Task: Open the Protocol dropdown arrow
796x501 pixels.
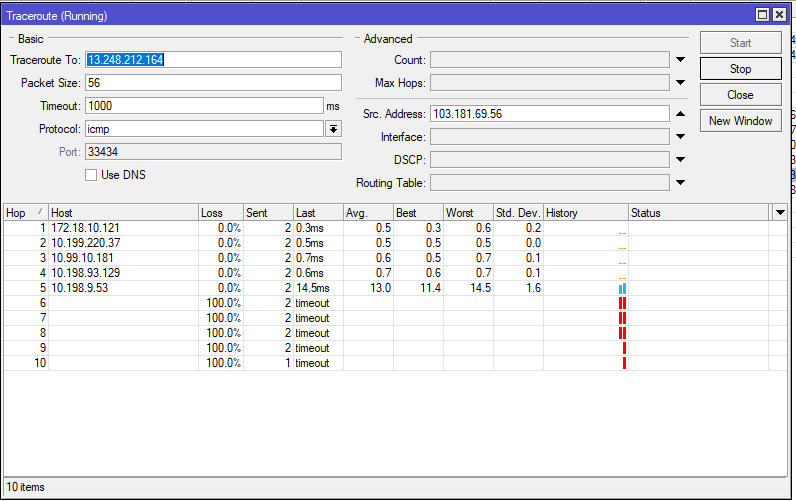Action: click(333, 129)
